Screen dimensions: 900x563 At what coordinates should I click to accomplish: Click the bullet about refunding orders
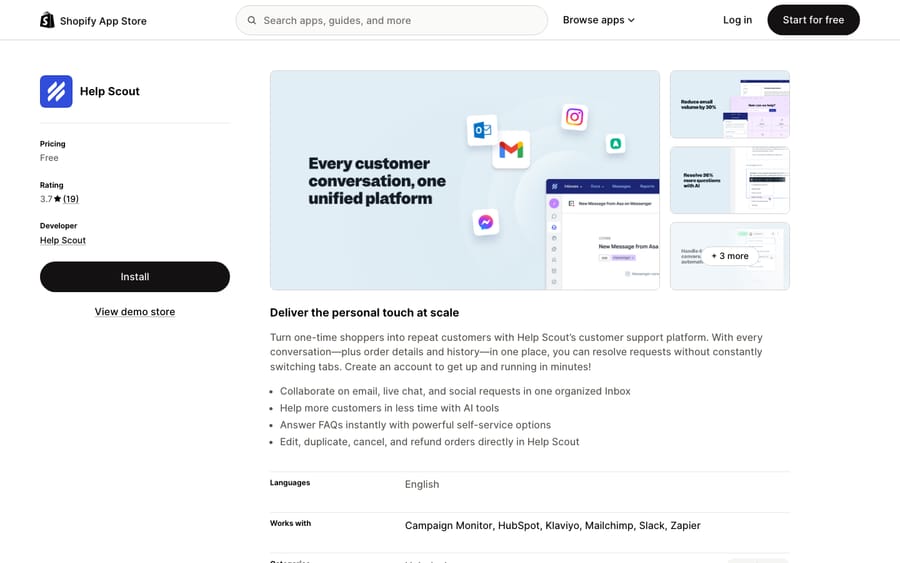pyautogui.click(x=429, y=442)
